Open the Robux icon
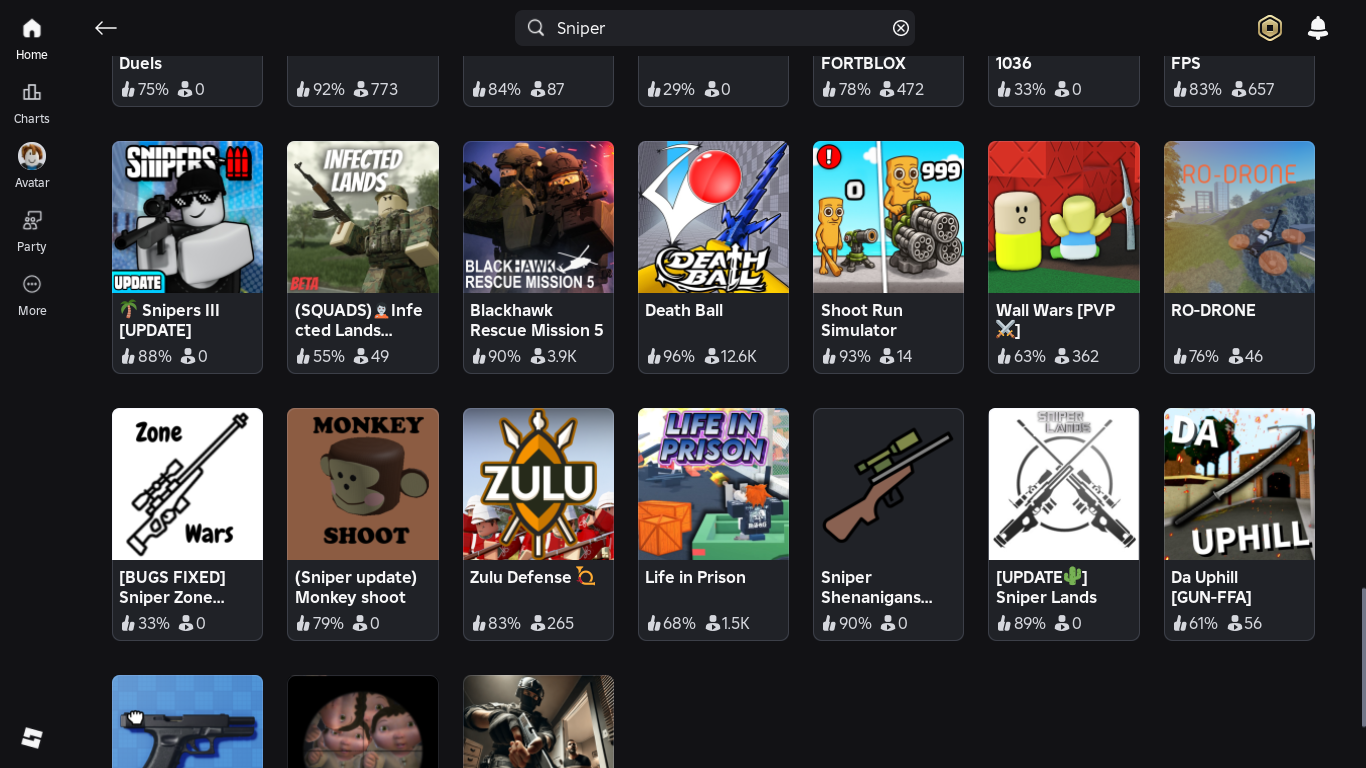 coord(1270,28)
